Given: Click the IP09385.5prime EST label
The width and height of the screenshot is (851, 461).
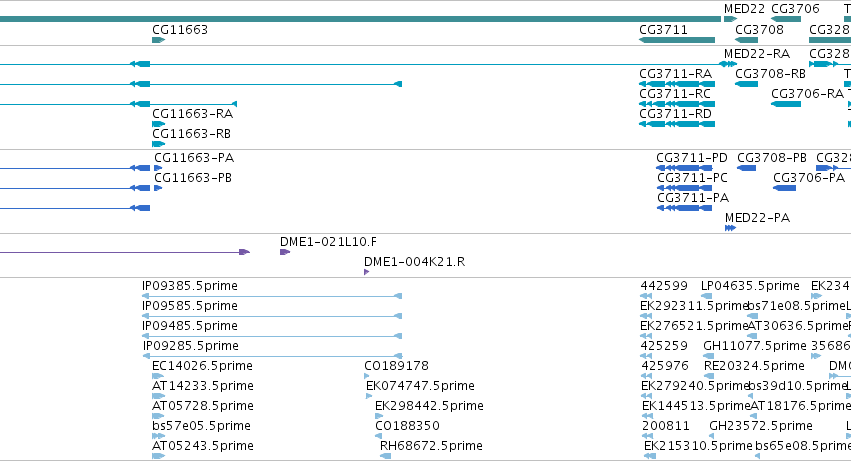Looking at the screenshot, I should 189,286.
